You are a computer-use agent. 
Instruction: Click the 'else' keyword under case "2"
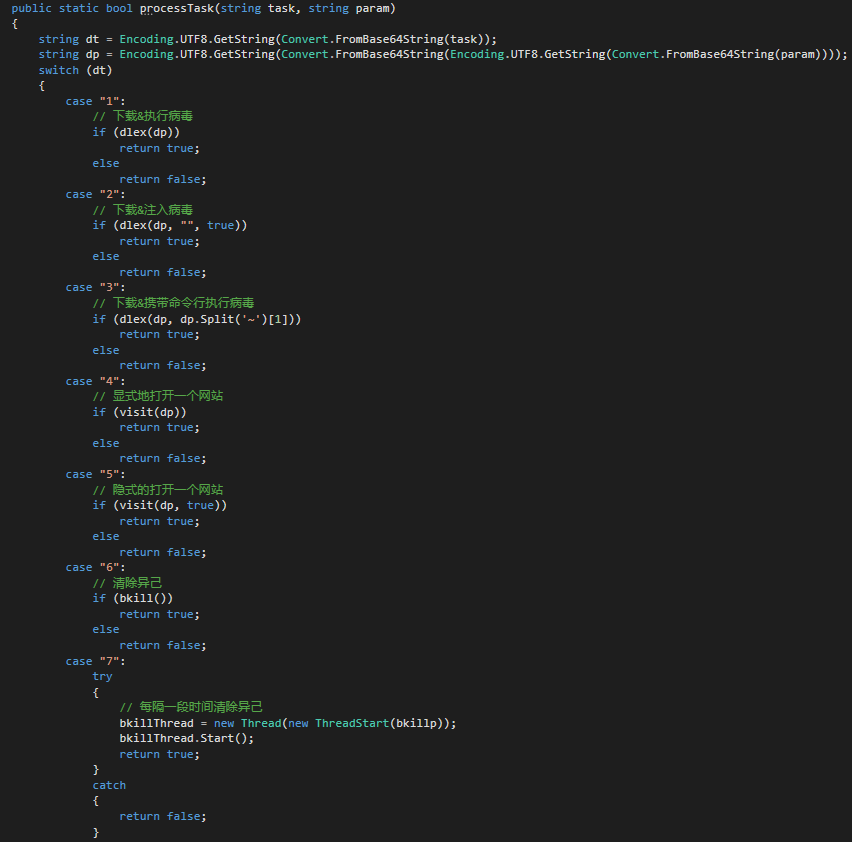click(x=106, y=256)
